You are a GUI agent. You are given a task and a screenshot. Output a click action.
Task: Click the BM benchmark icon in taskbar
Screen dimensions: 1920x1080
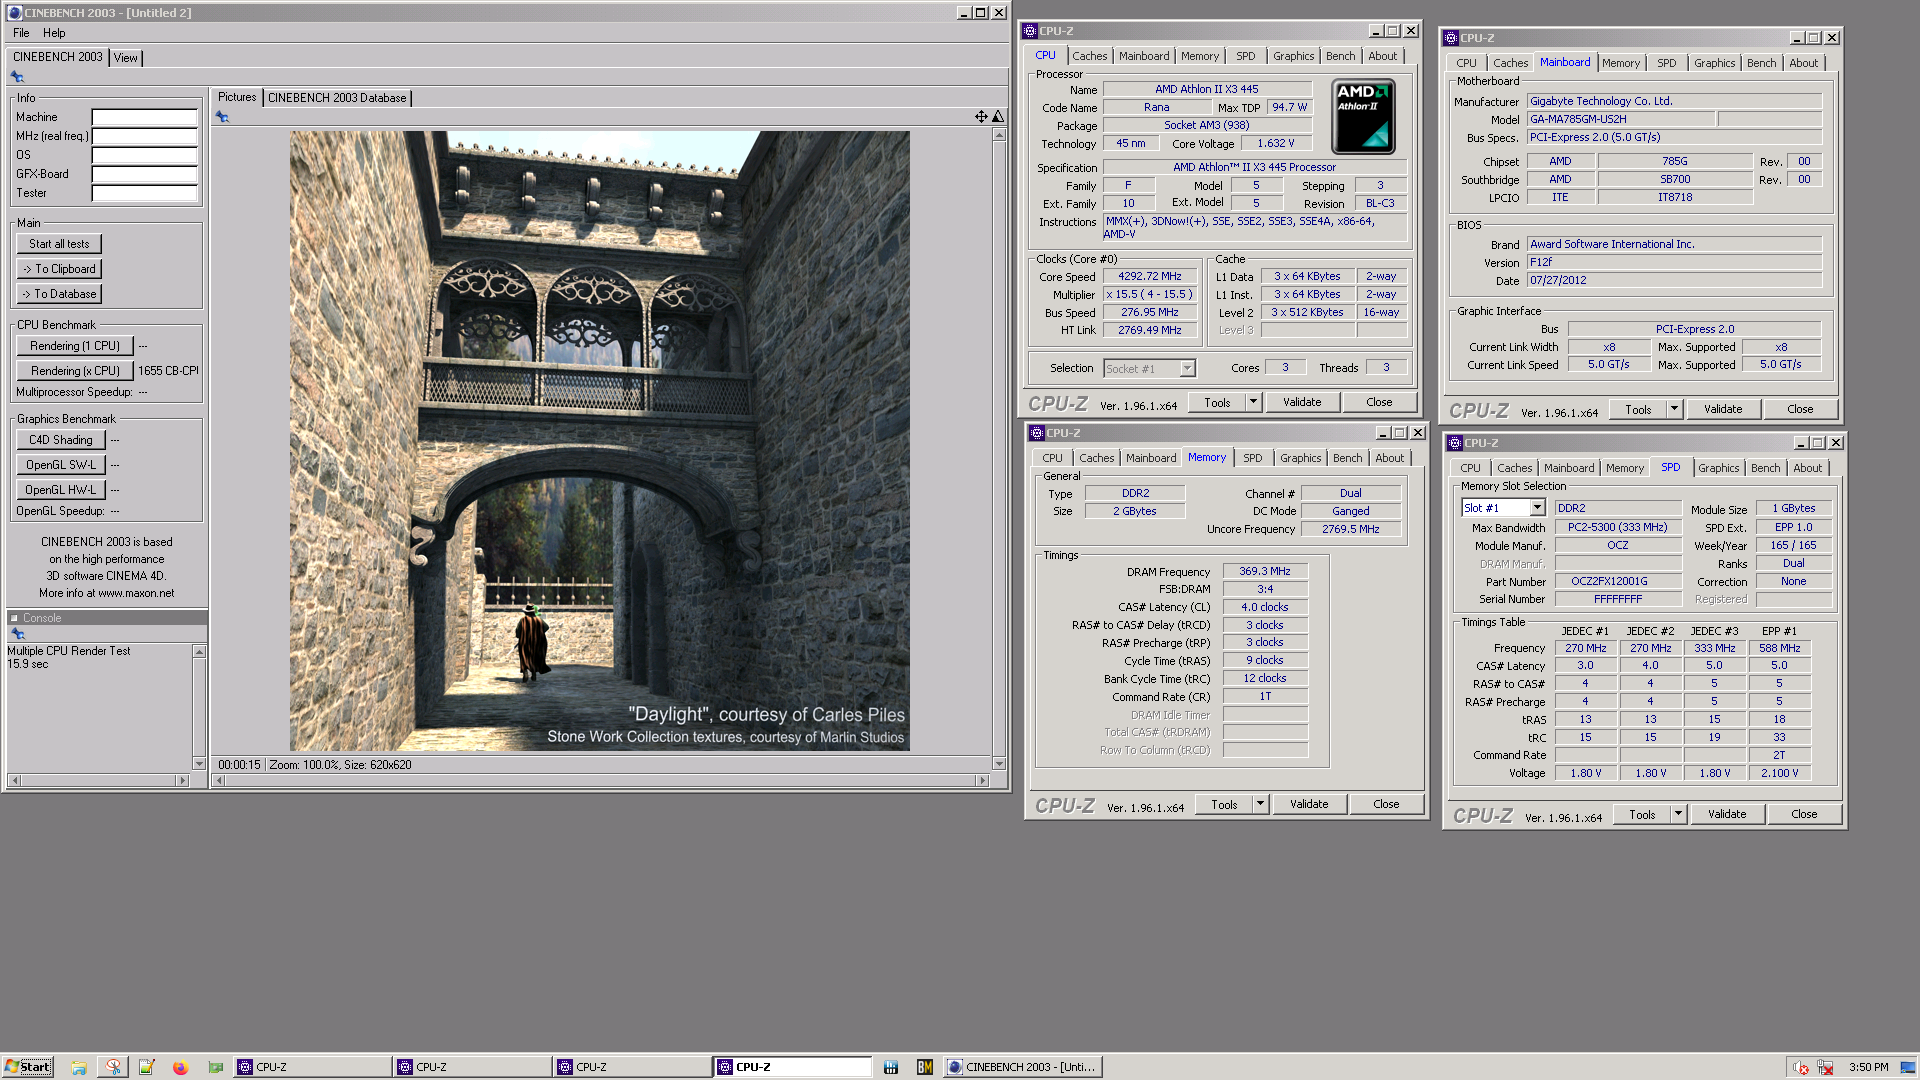coord(924,1067)
